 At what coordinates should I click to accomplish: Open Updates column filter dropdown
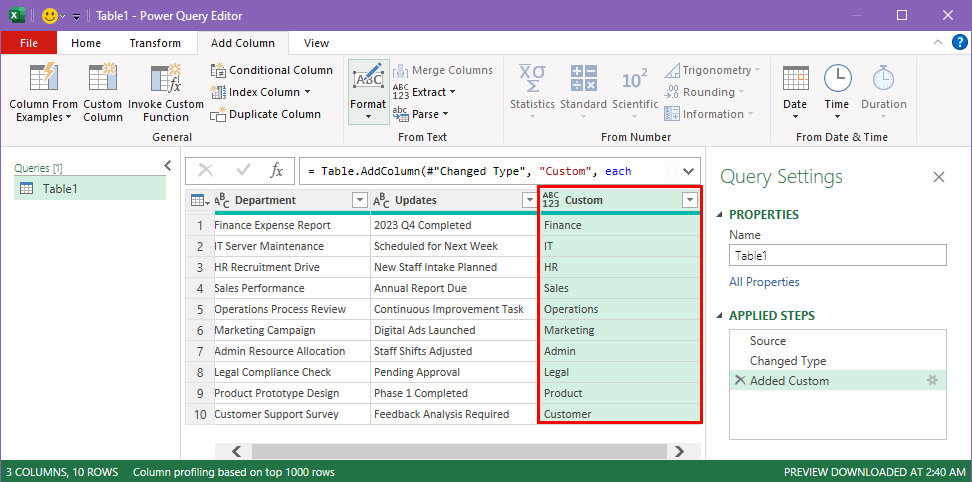529,200
